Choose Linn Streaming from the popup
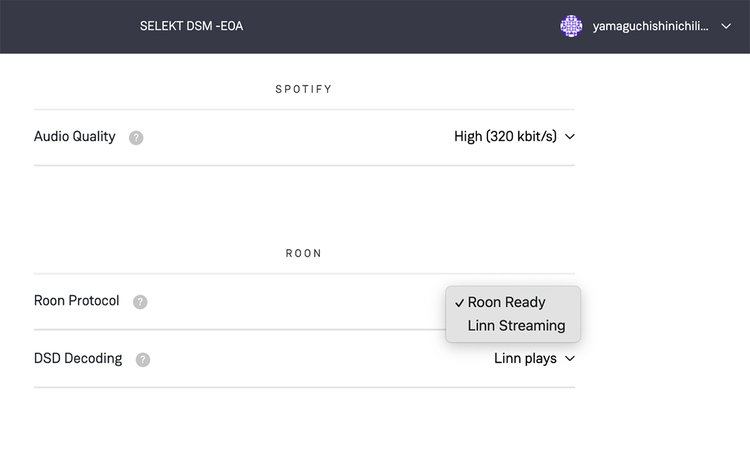 (516, 326)
